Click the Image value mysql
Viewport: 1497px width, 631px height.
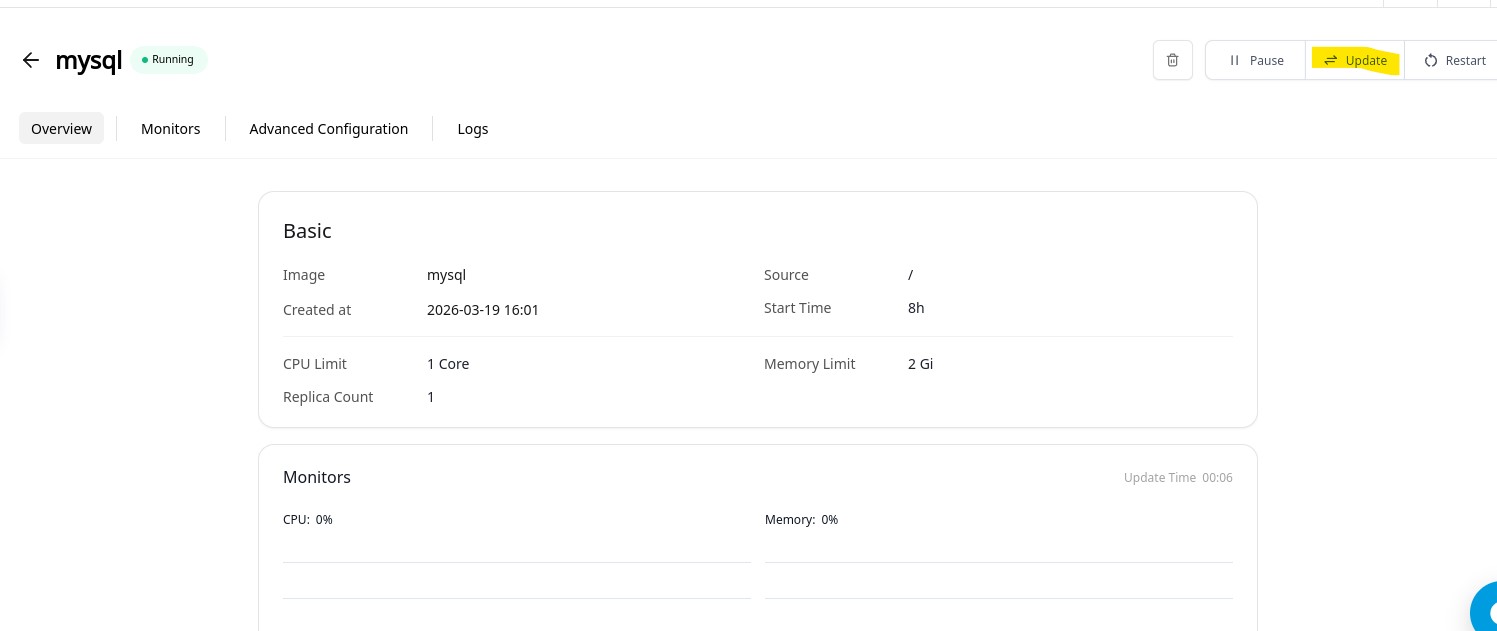tap(446, 275)
